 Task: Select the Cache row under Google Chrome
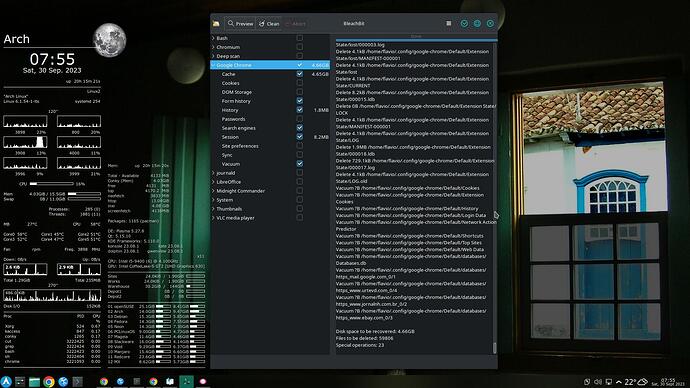point(270,74)
